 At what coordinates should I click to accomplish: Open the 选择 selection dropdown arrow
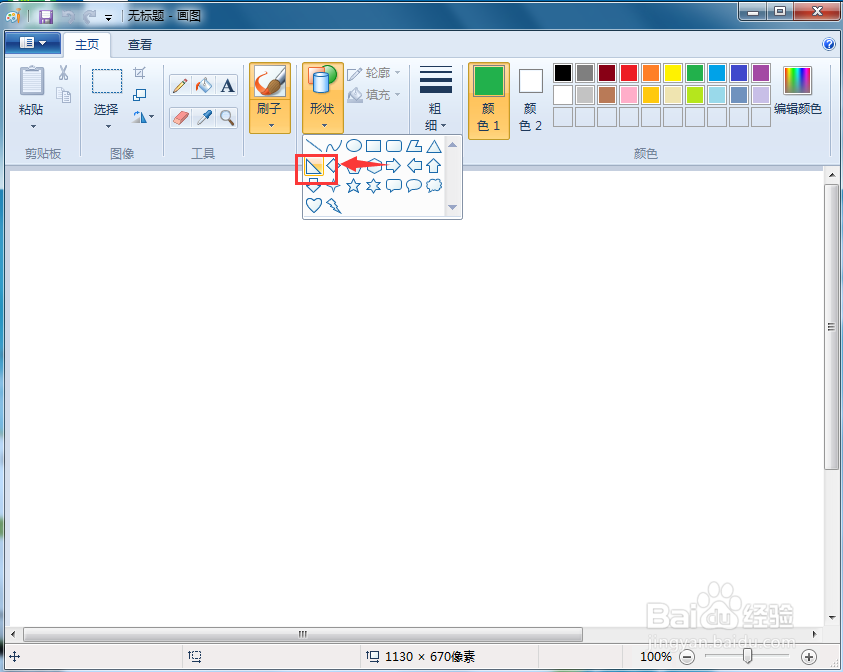pos(108,127)
